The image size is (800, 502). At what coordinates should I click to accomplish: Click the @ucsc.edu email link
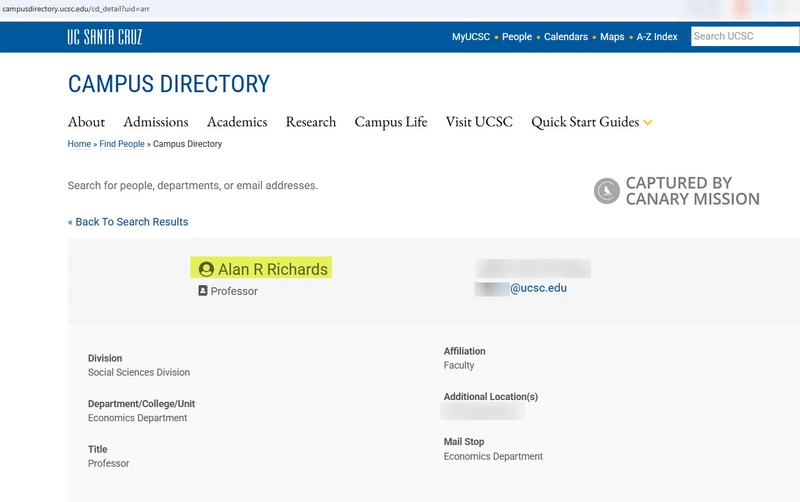click(x=538, y=288)
